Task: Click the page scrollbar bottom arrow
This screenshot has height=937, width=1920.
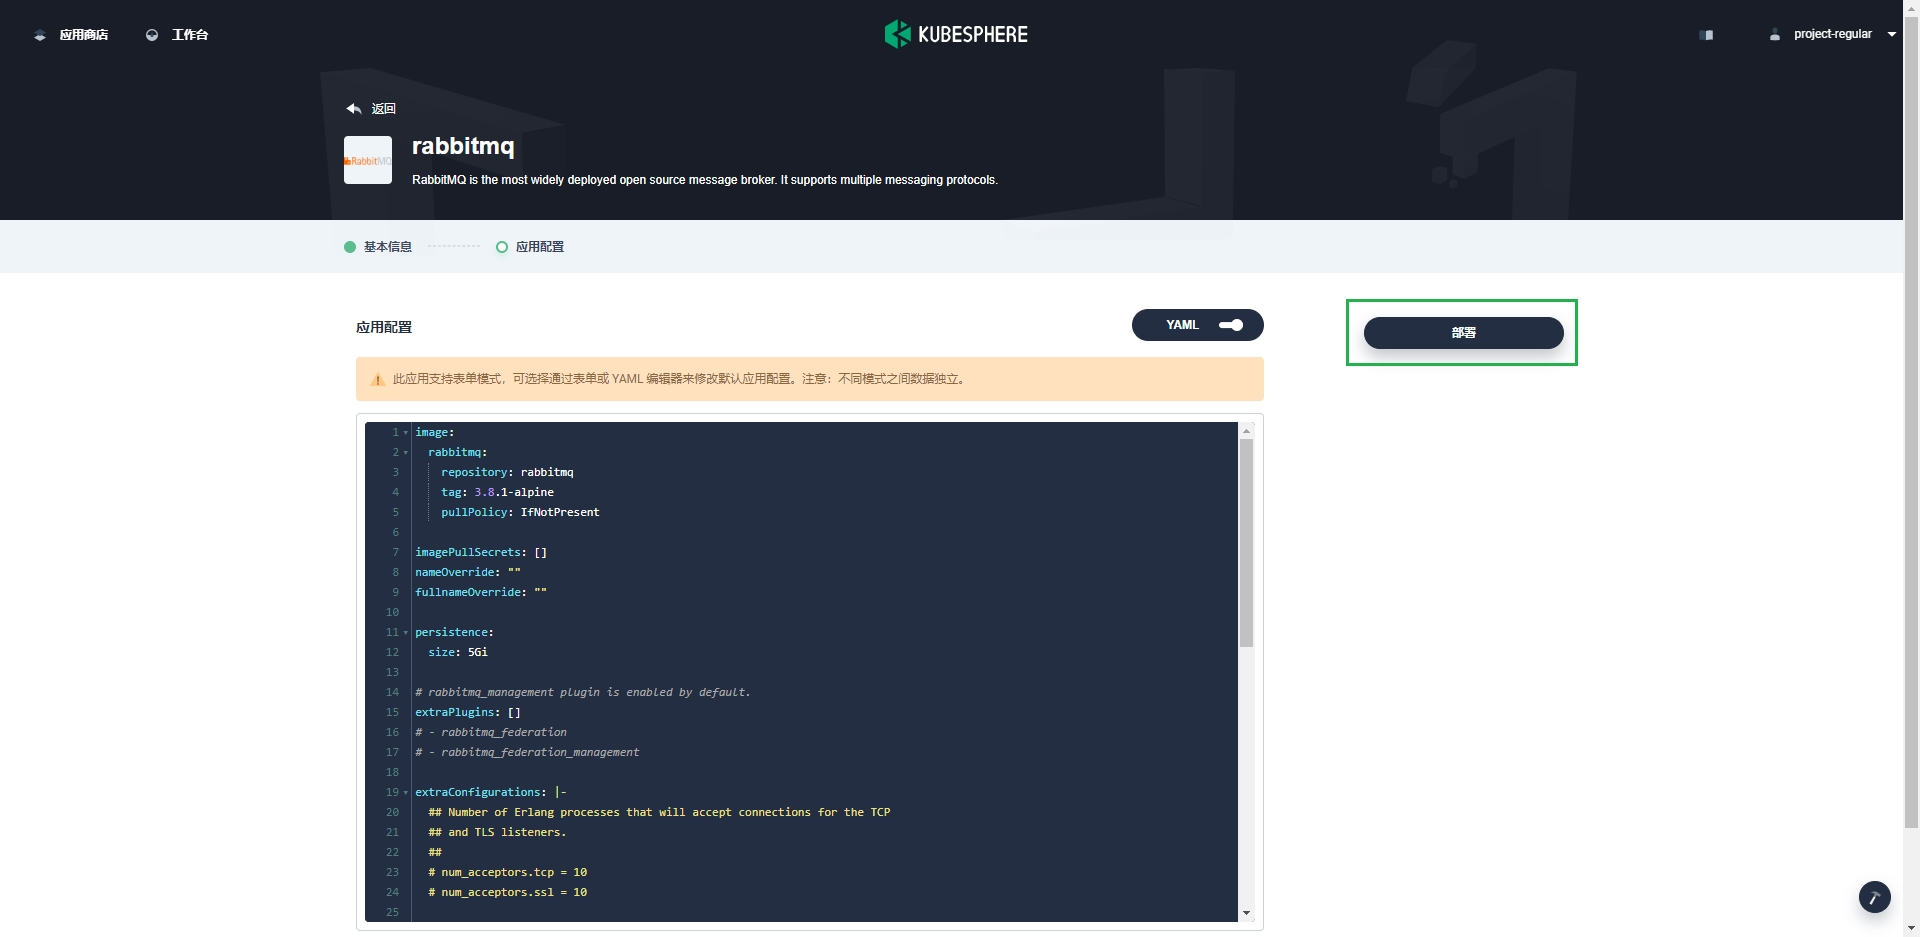Action: tap(1911, 928)
